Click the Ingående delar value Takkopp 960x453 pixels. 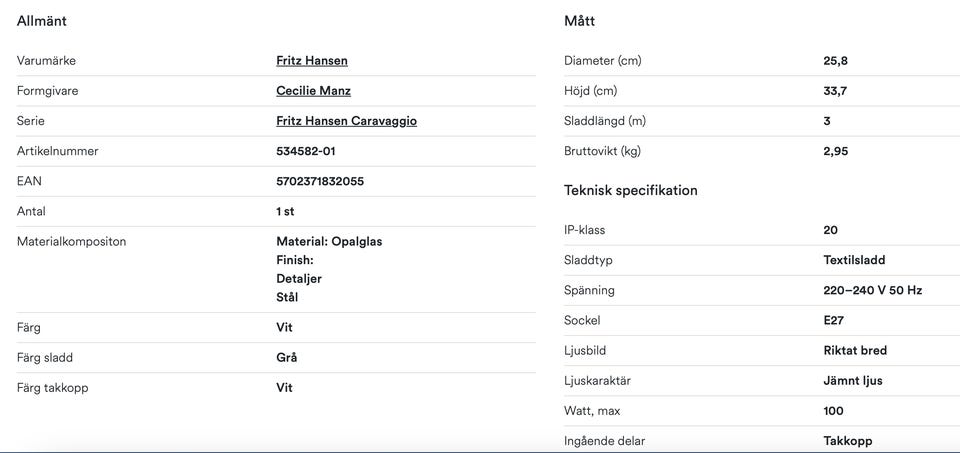[848, 441]
